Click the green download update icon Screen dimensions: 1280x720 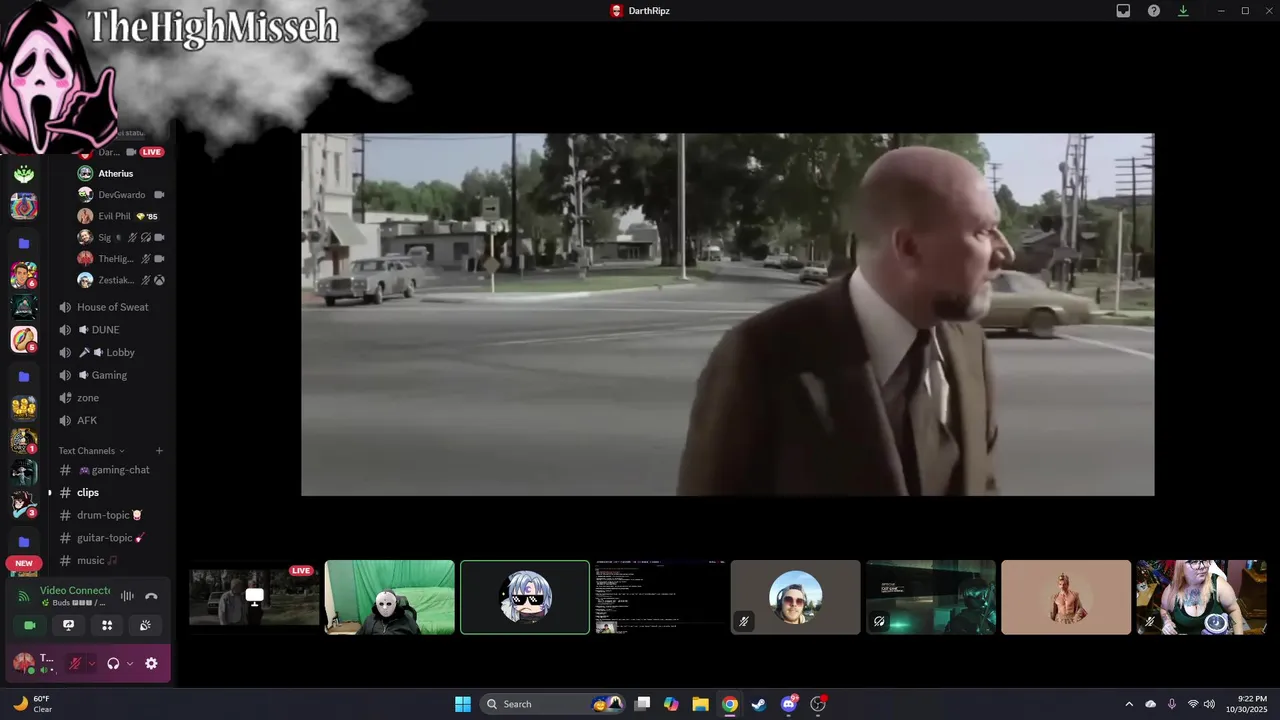[x=1183, y=11]
